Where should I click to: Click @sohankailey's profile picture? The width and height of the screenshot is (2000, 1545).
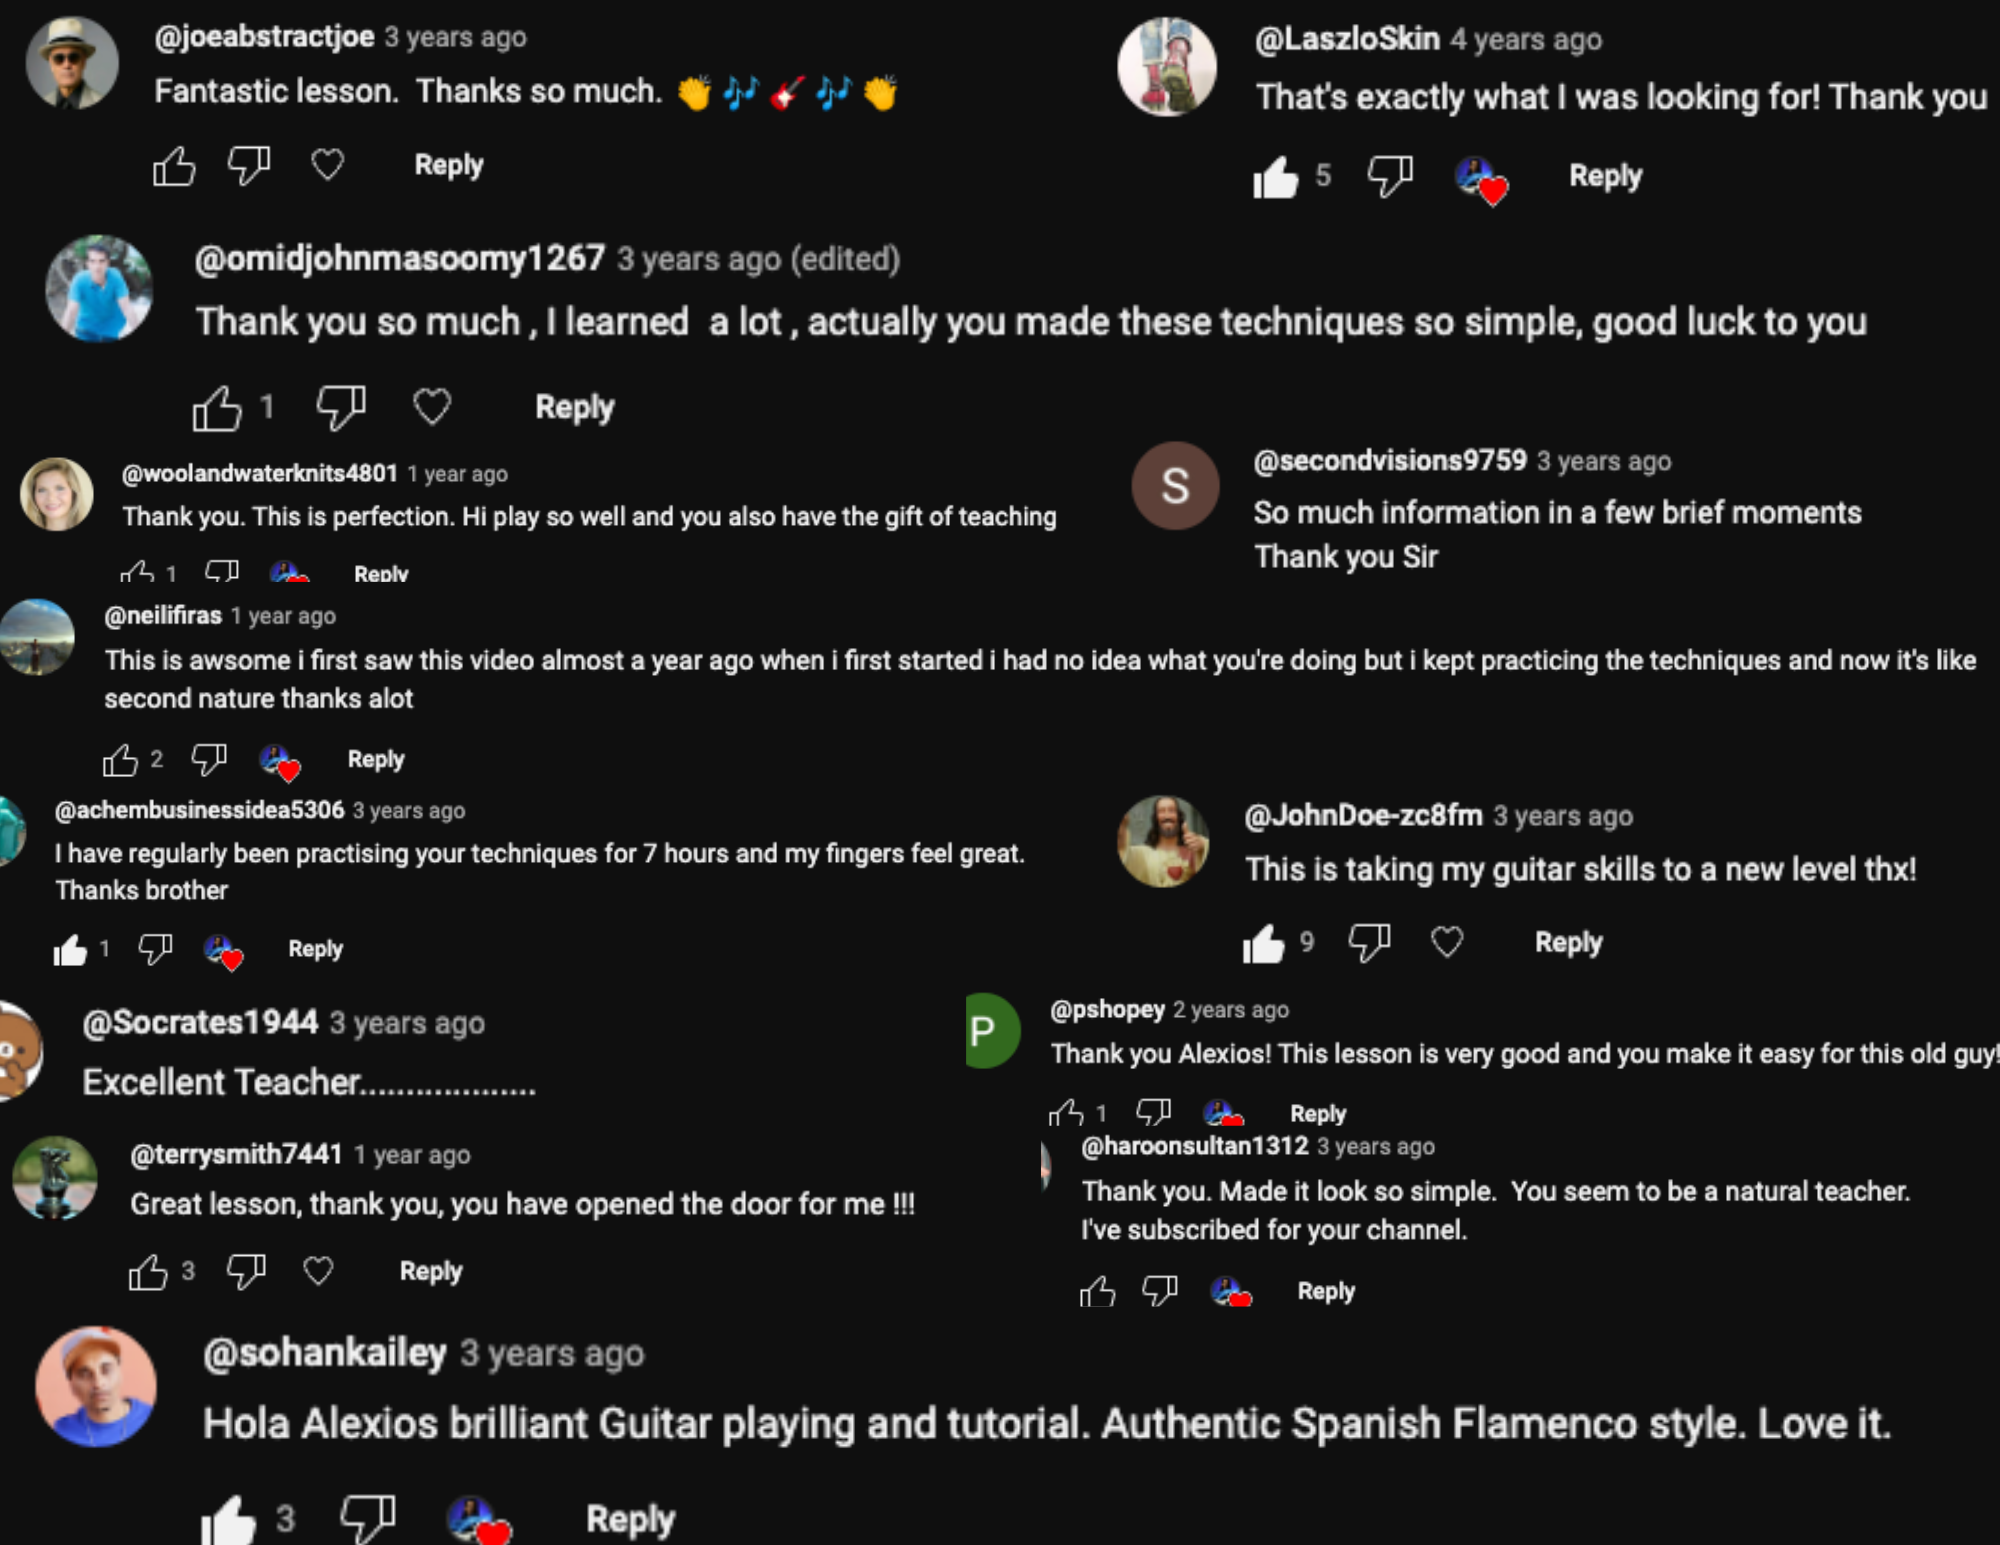96,1386
